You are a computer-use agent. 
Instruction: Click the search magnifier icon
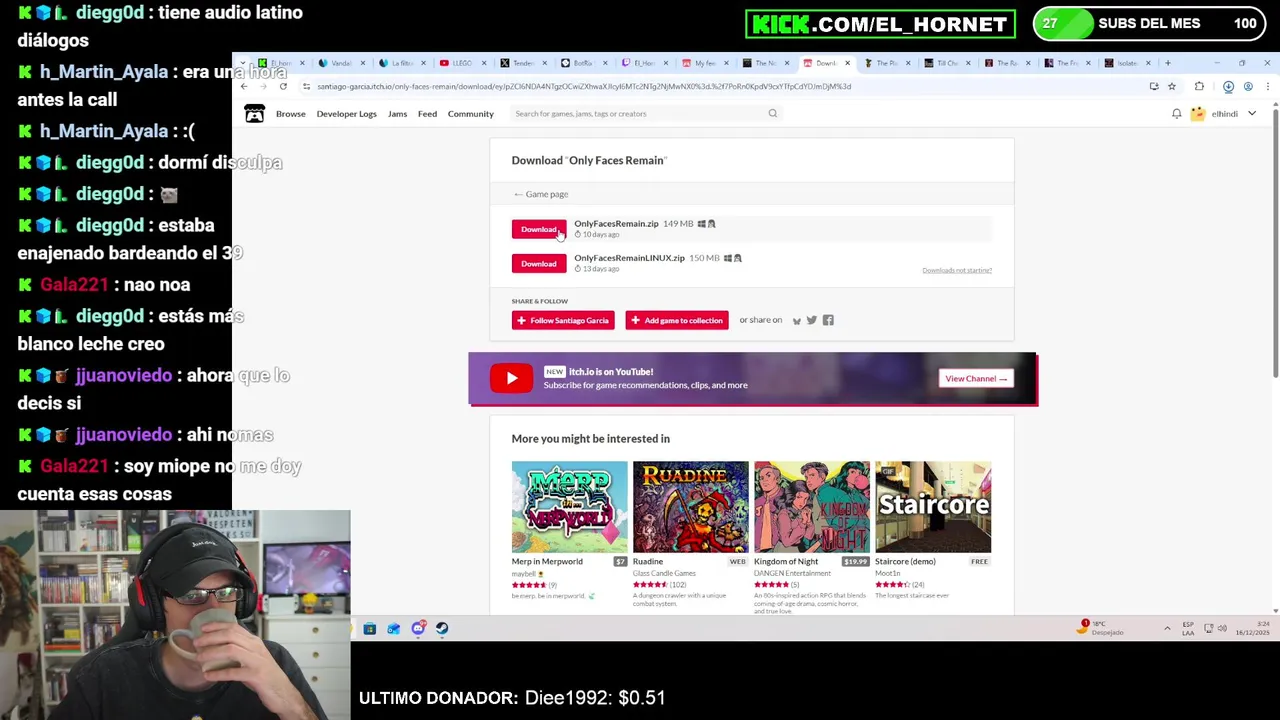tap(772, 114)
